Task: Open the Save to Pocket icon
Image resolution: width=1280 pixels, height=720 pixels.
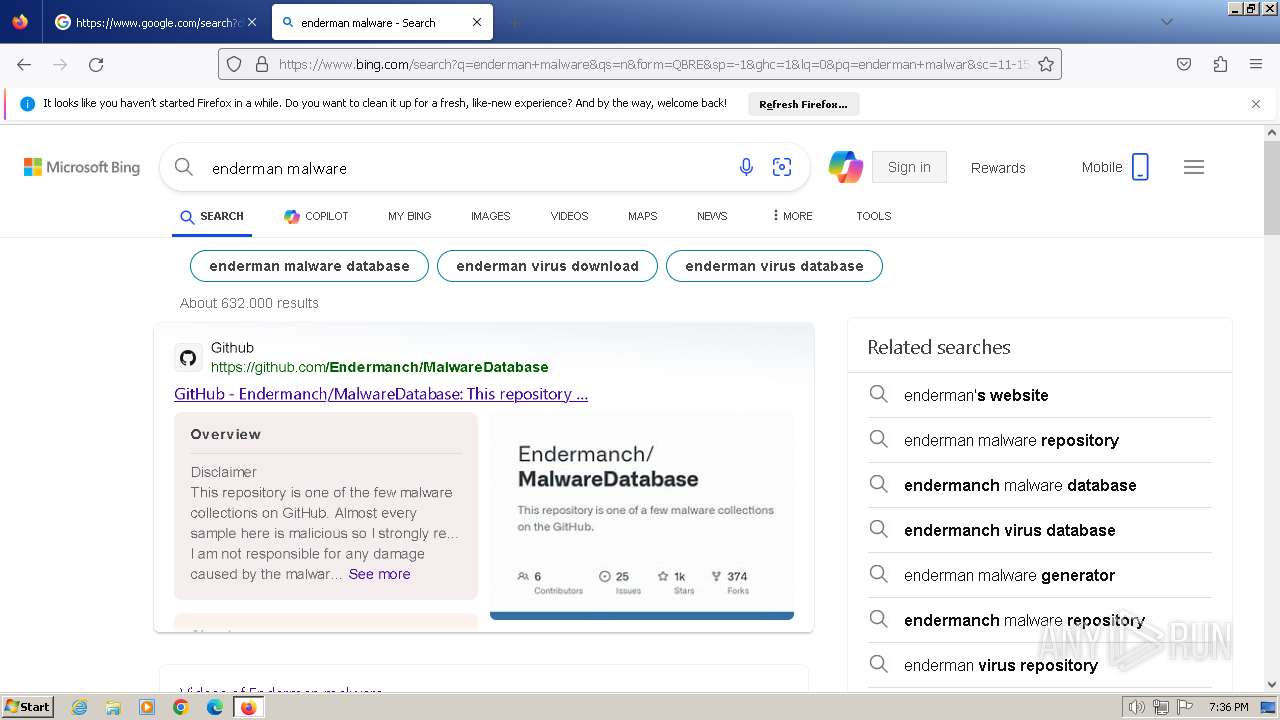Action: click(1184, 64)
